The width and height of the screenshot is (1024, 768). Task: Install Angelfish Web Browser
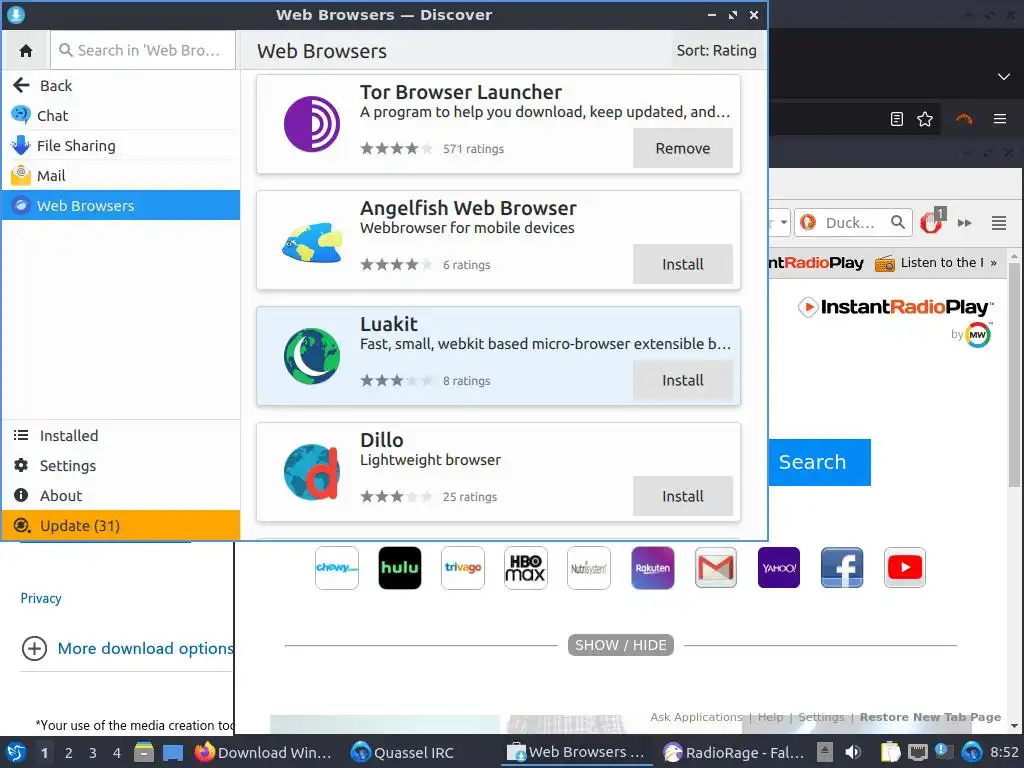[682, 264]
